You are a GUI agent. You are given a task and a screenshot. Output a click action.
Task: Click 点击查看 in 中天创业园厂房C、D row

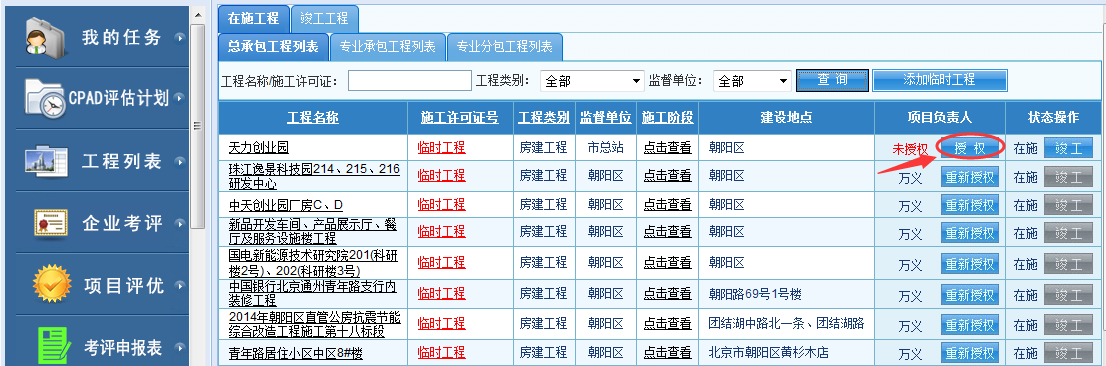667,205
